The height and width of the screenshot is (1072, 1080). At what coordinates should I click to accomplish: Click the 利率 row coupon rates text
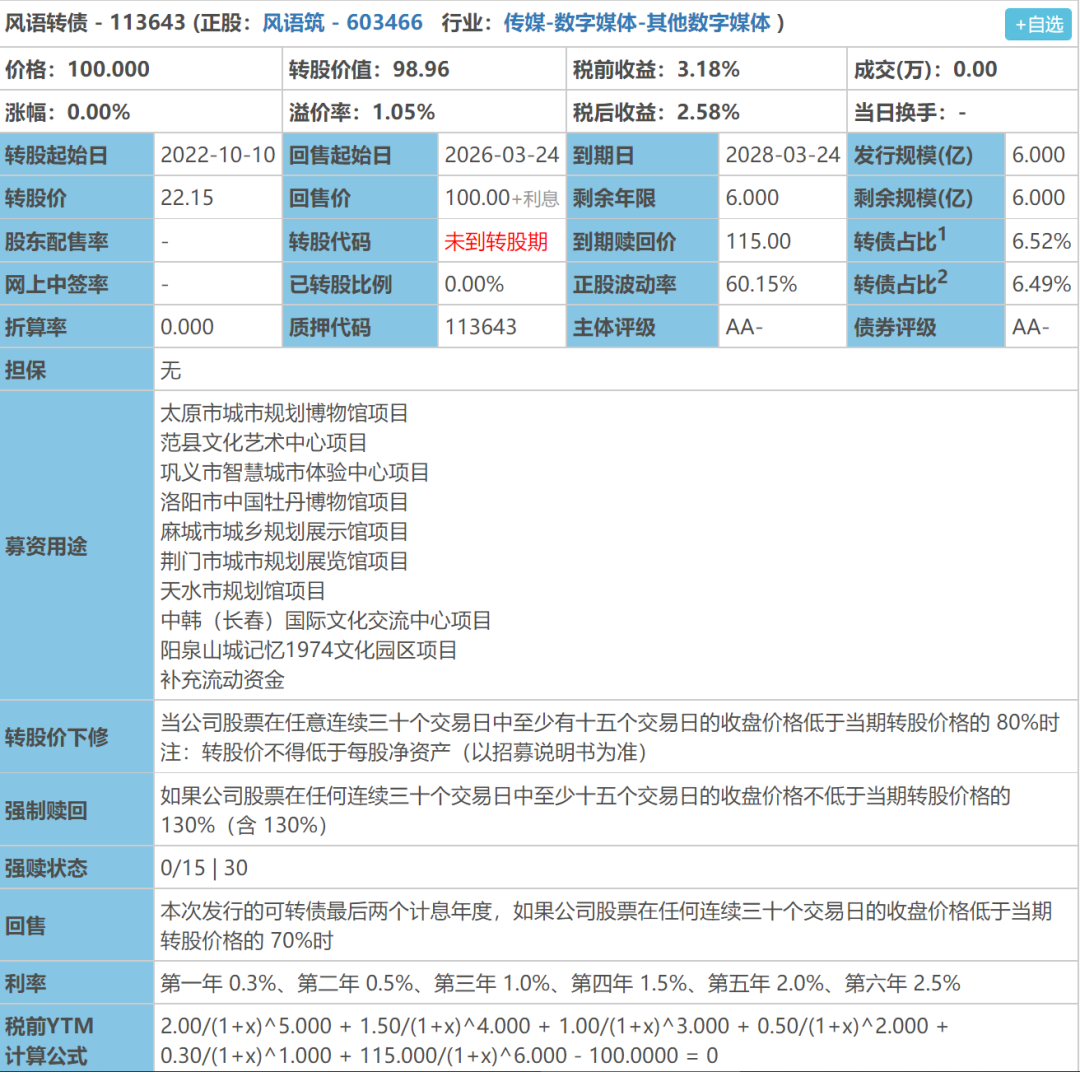[x=560, y=982]
